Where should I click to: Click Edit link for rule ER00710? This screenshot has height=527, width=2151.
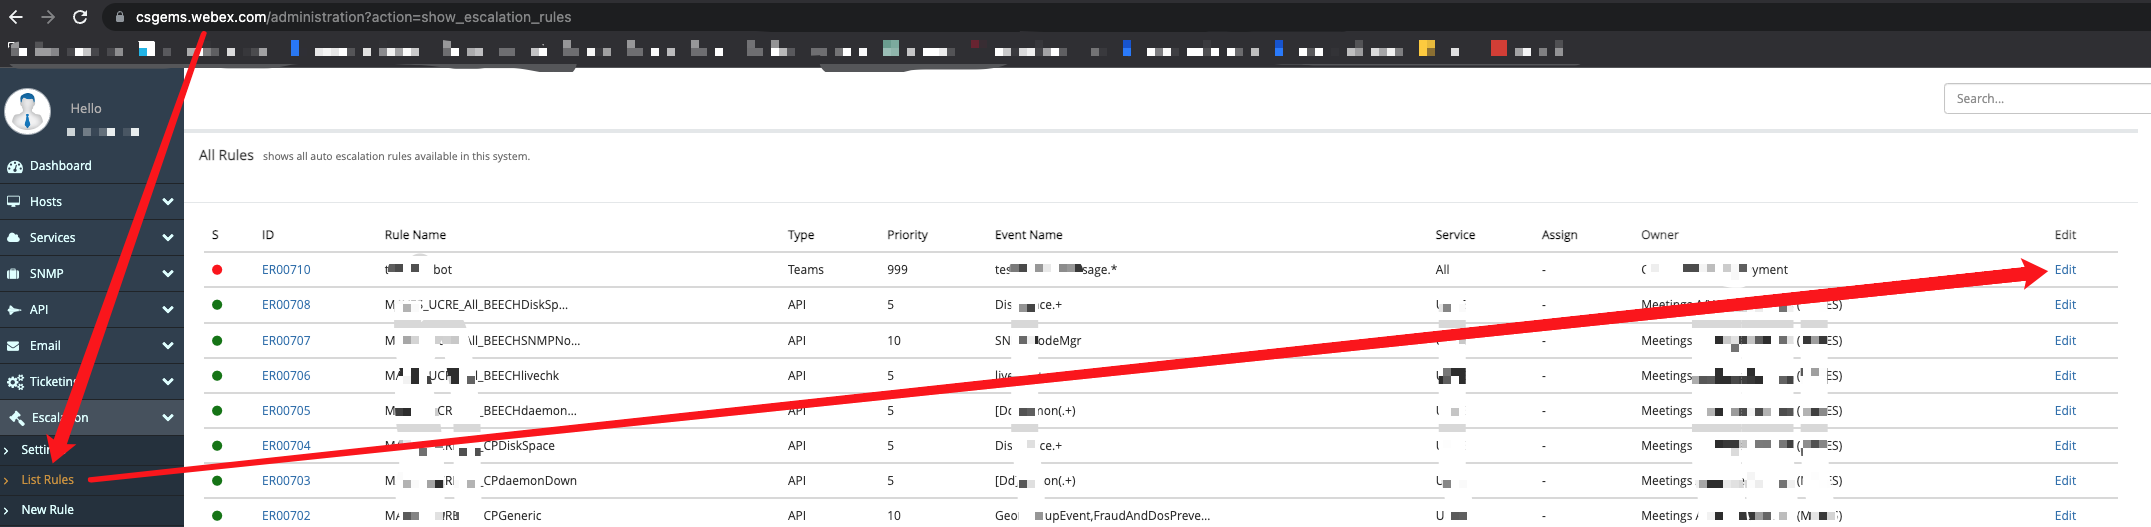tap(2065, 270)
